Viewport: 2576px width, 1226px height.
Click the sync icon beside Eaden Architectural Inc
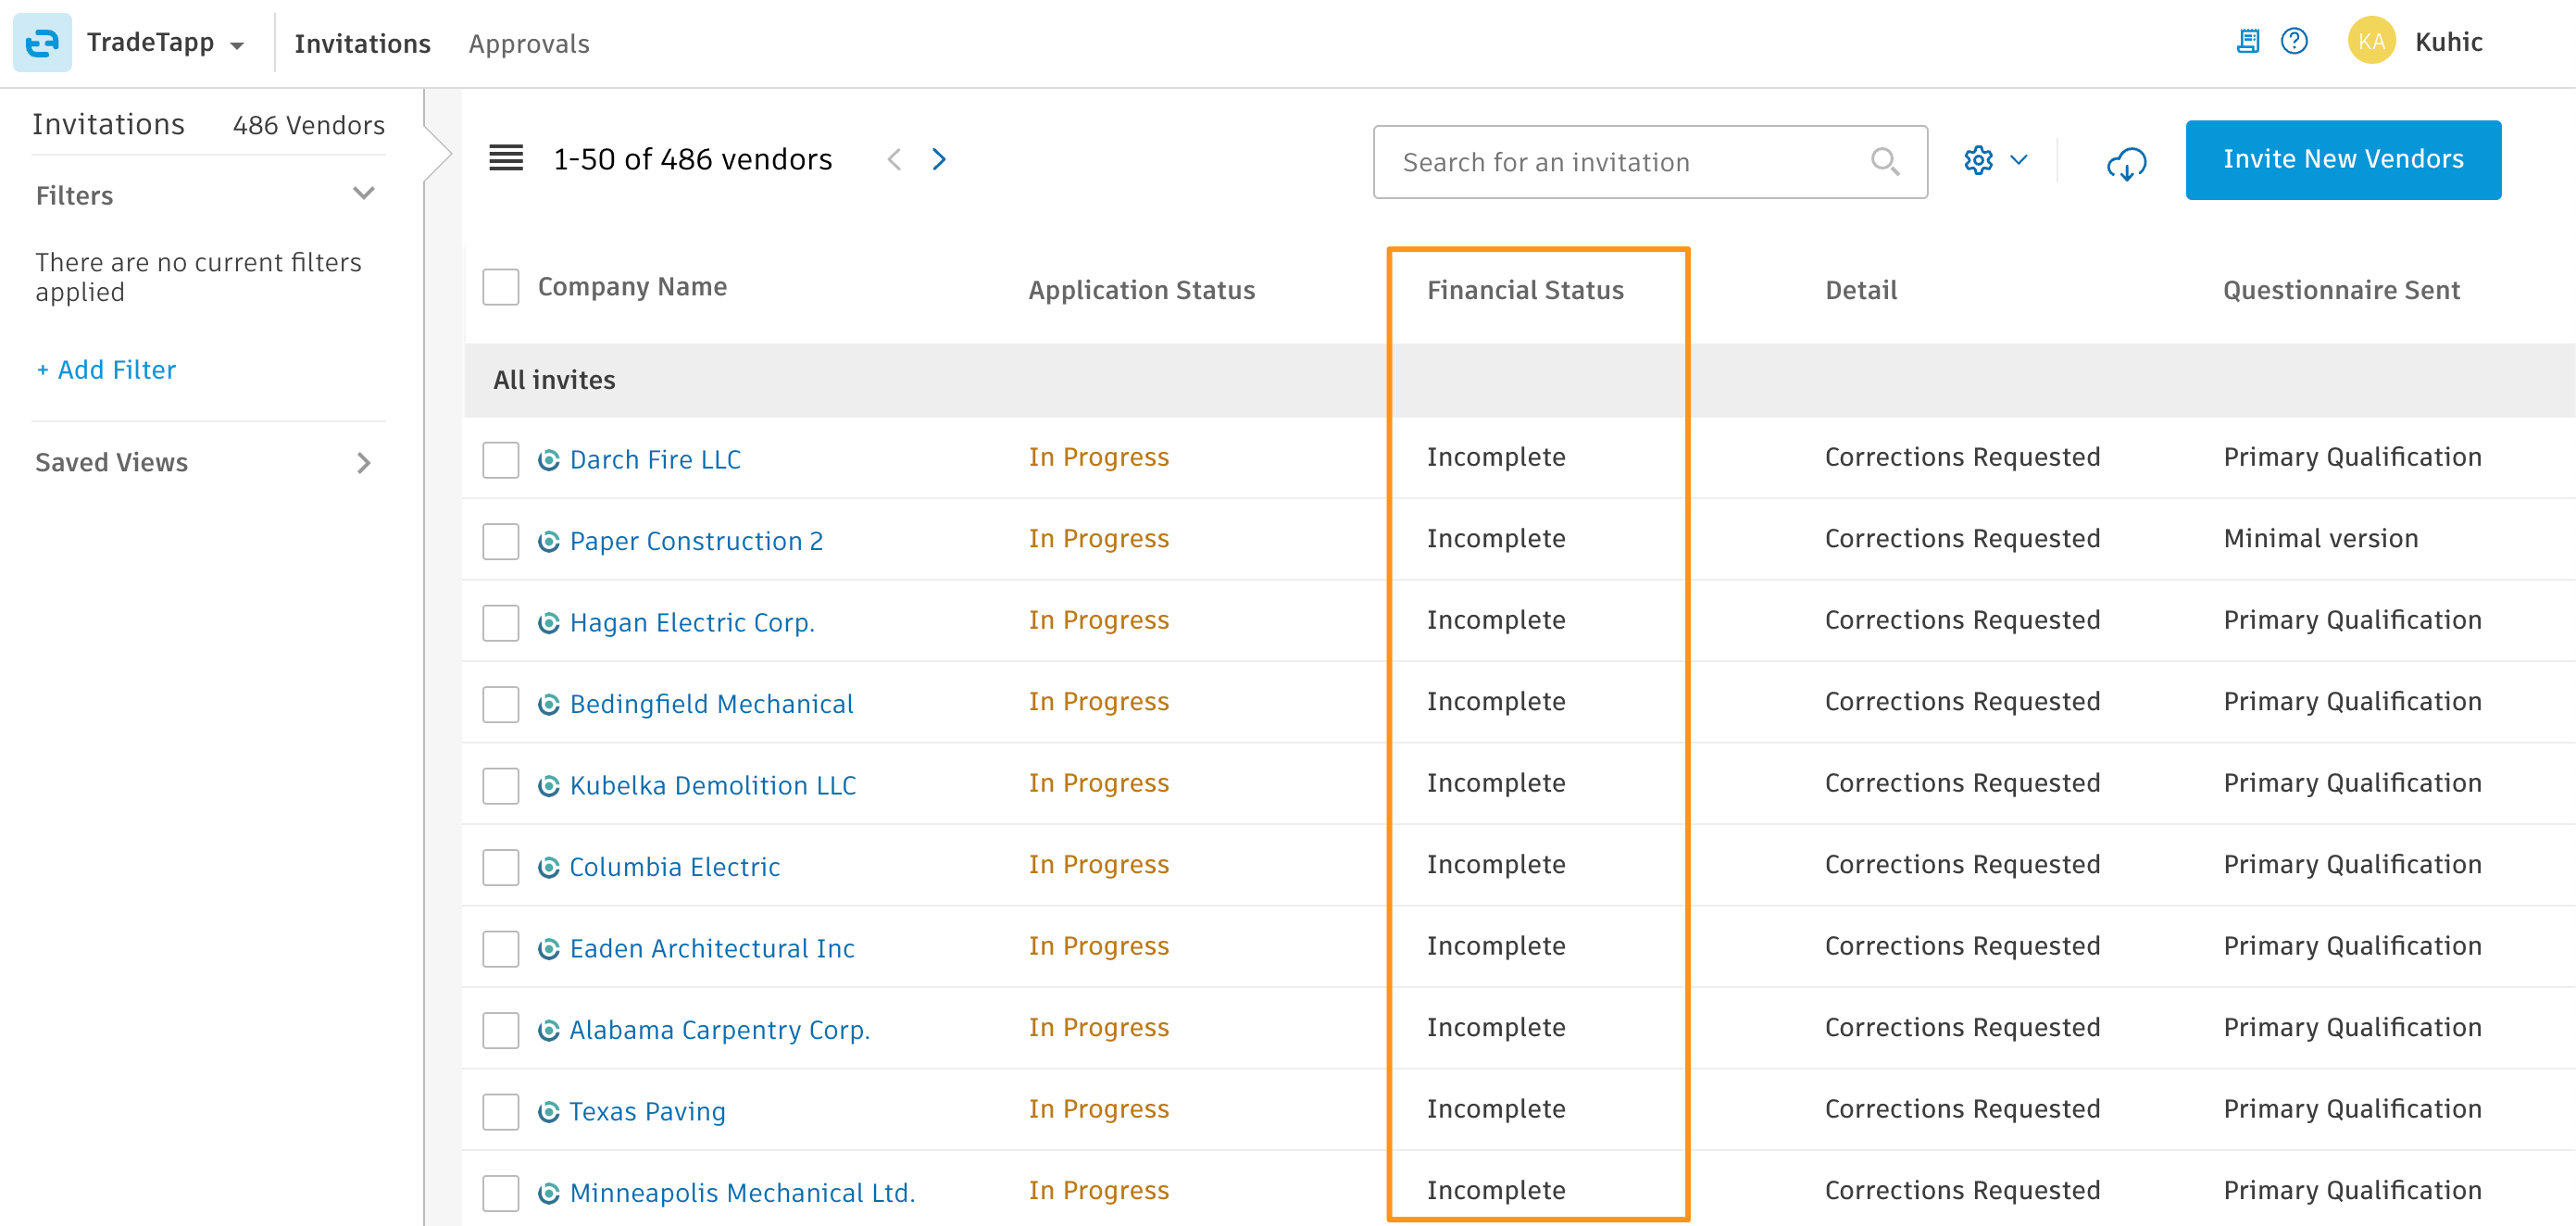point(548,949)
